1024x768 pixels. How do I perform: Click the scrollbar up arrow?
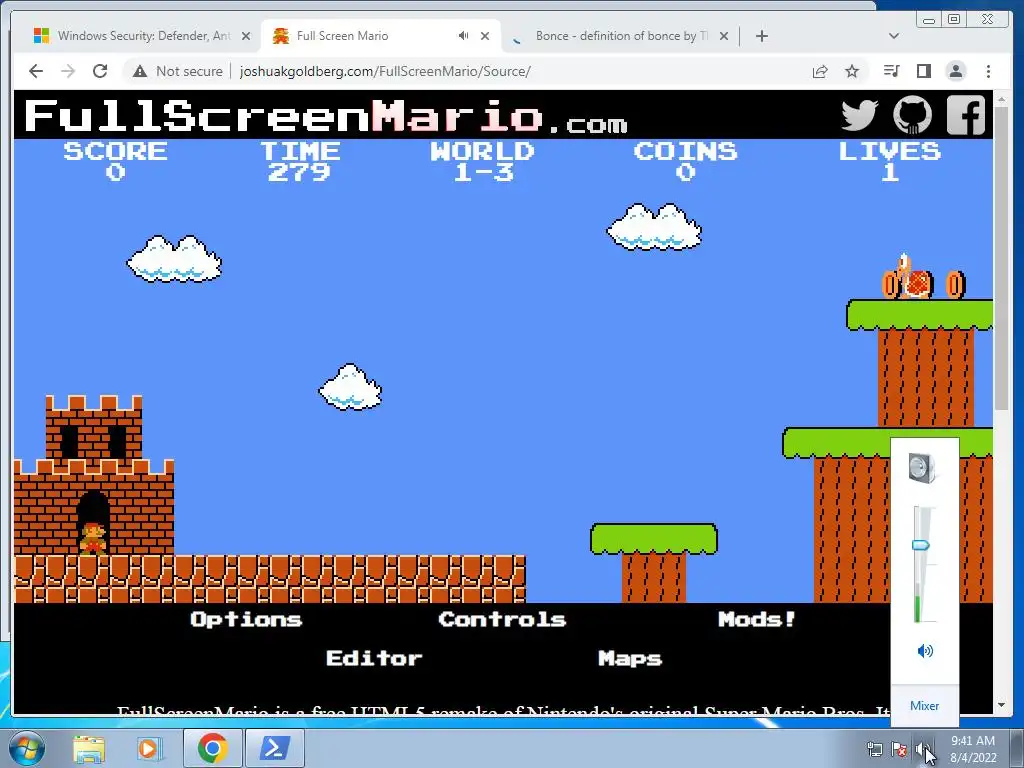coord(1001,99)
